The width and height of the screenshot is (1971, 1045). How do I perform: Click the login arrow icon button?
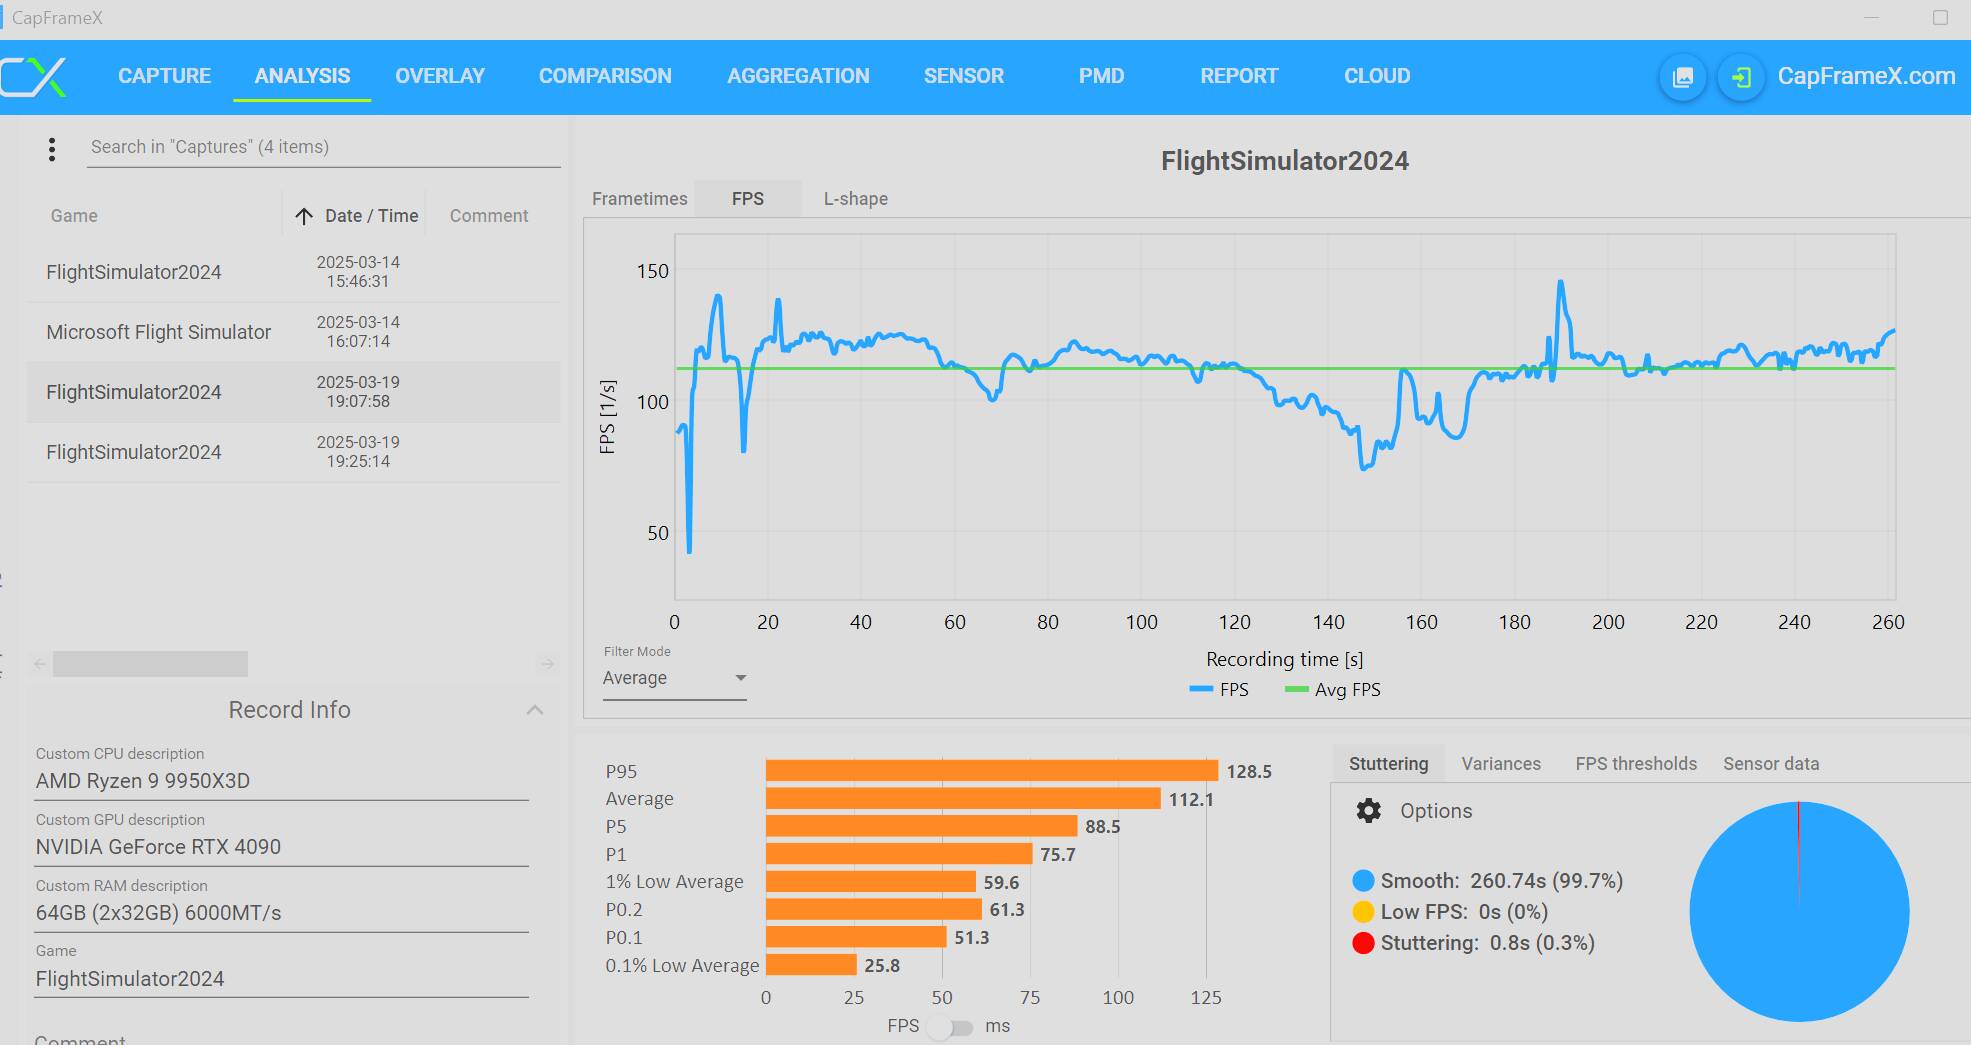coord(1741,77)
